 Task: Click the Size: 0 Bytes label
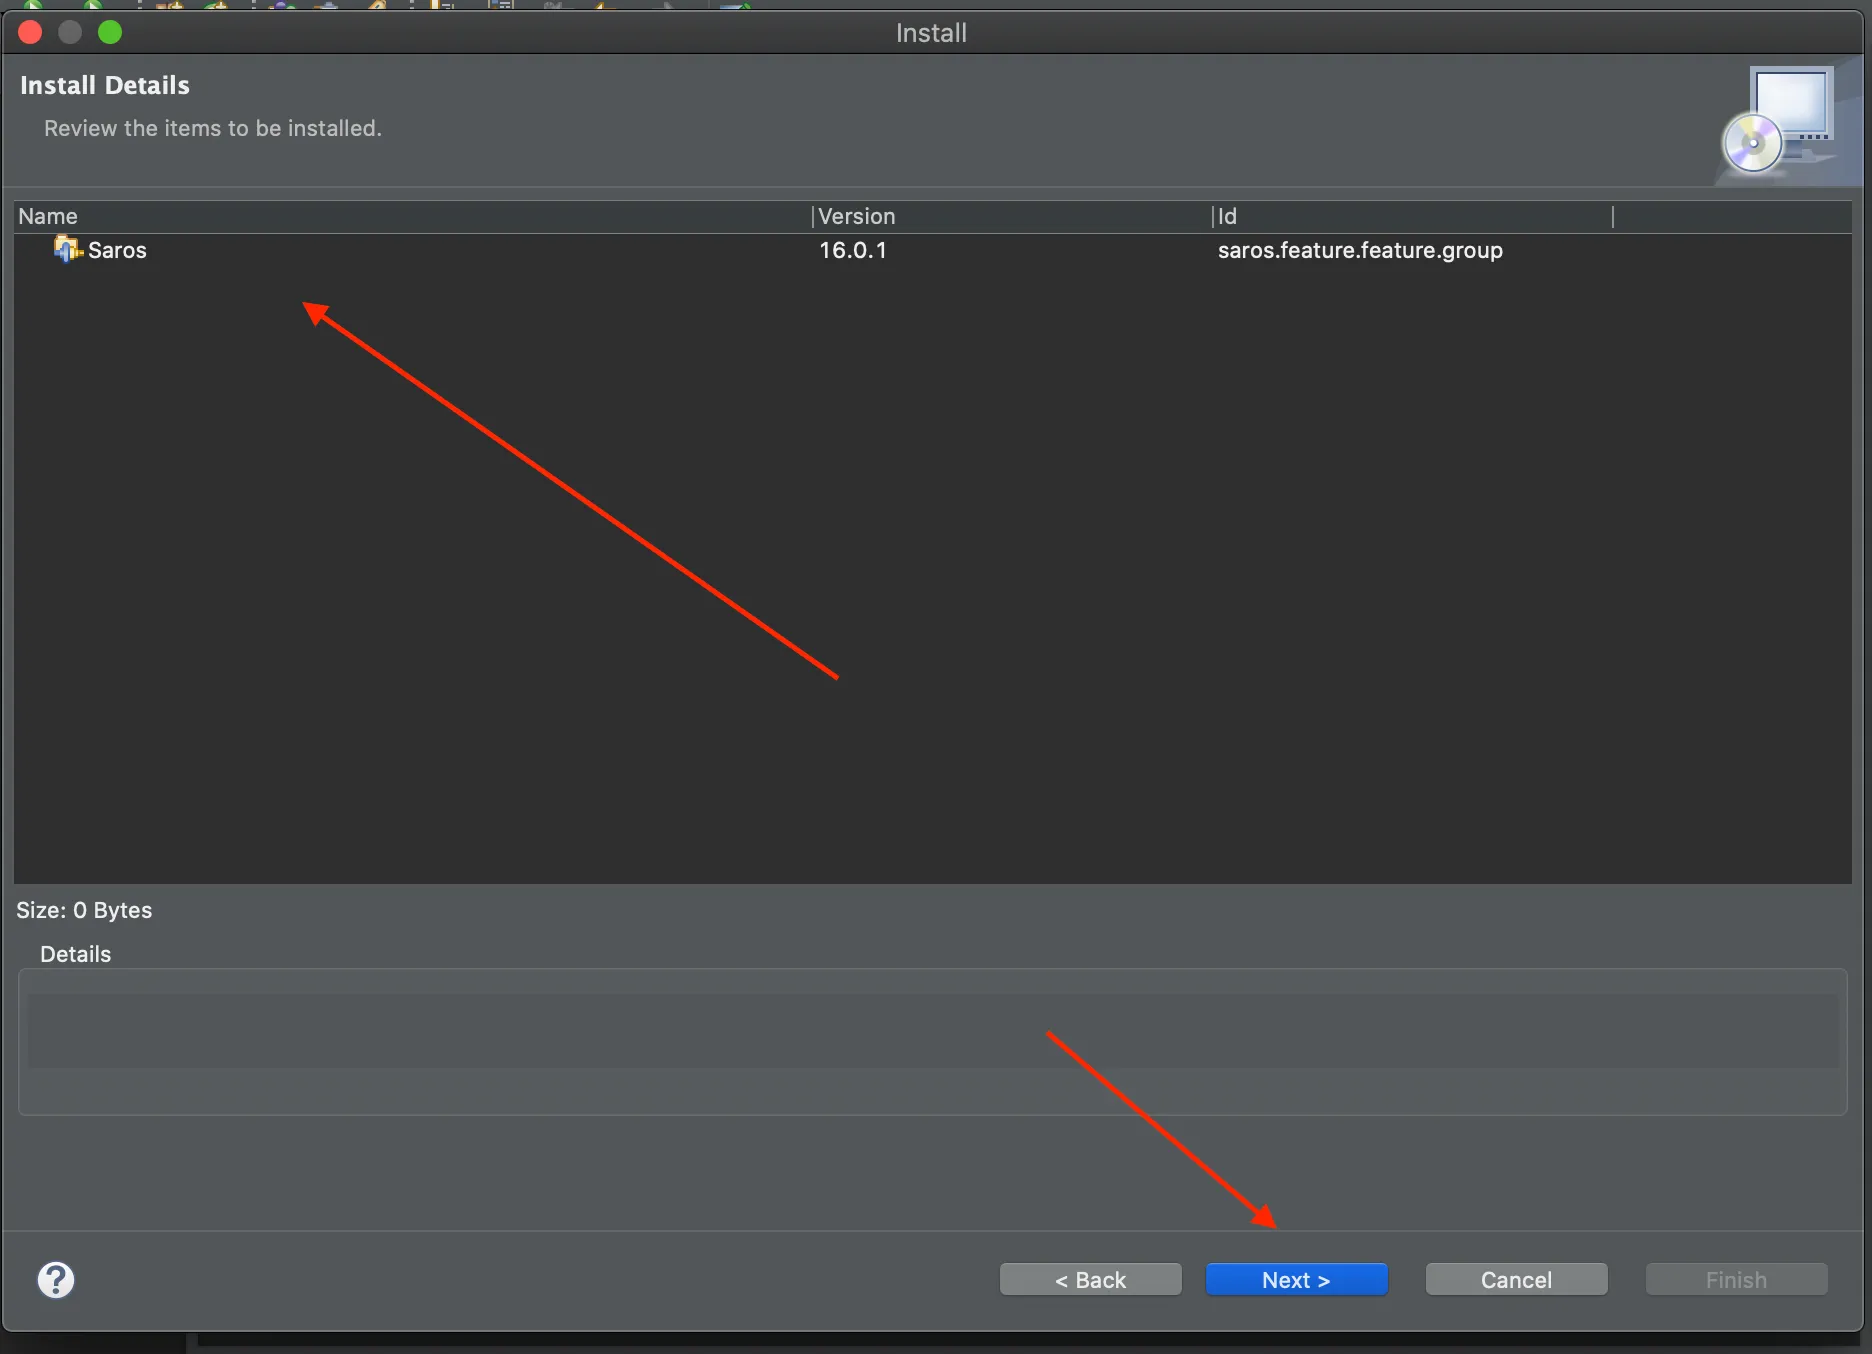85,911
